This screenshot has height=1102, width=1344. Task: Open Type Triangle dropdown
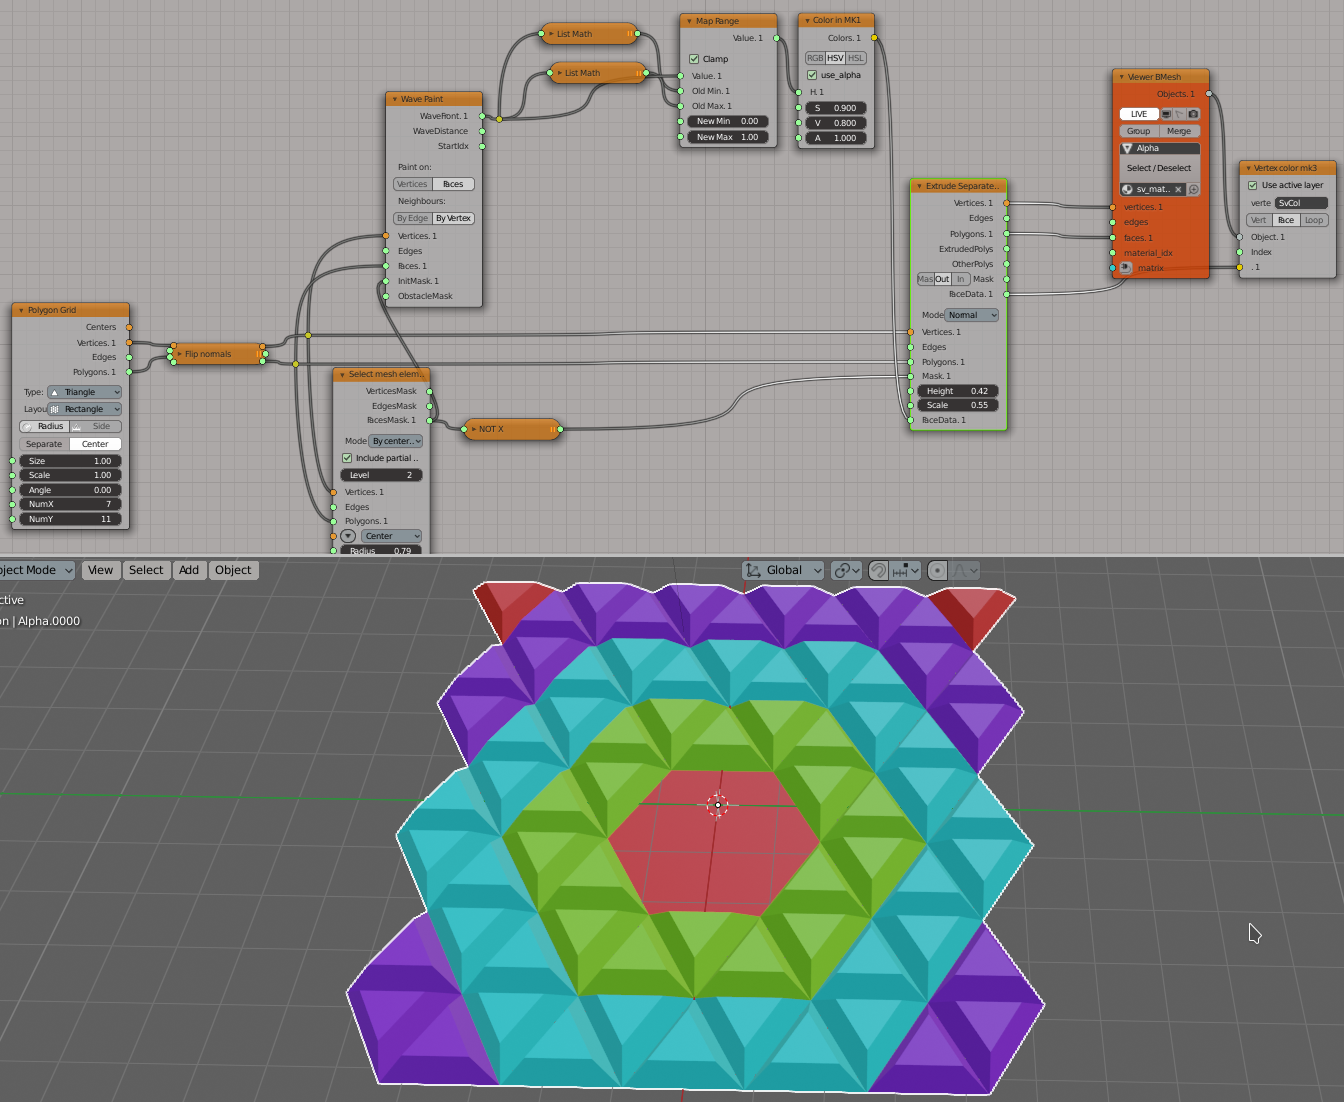coord(84,392)
